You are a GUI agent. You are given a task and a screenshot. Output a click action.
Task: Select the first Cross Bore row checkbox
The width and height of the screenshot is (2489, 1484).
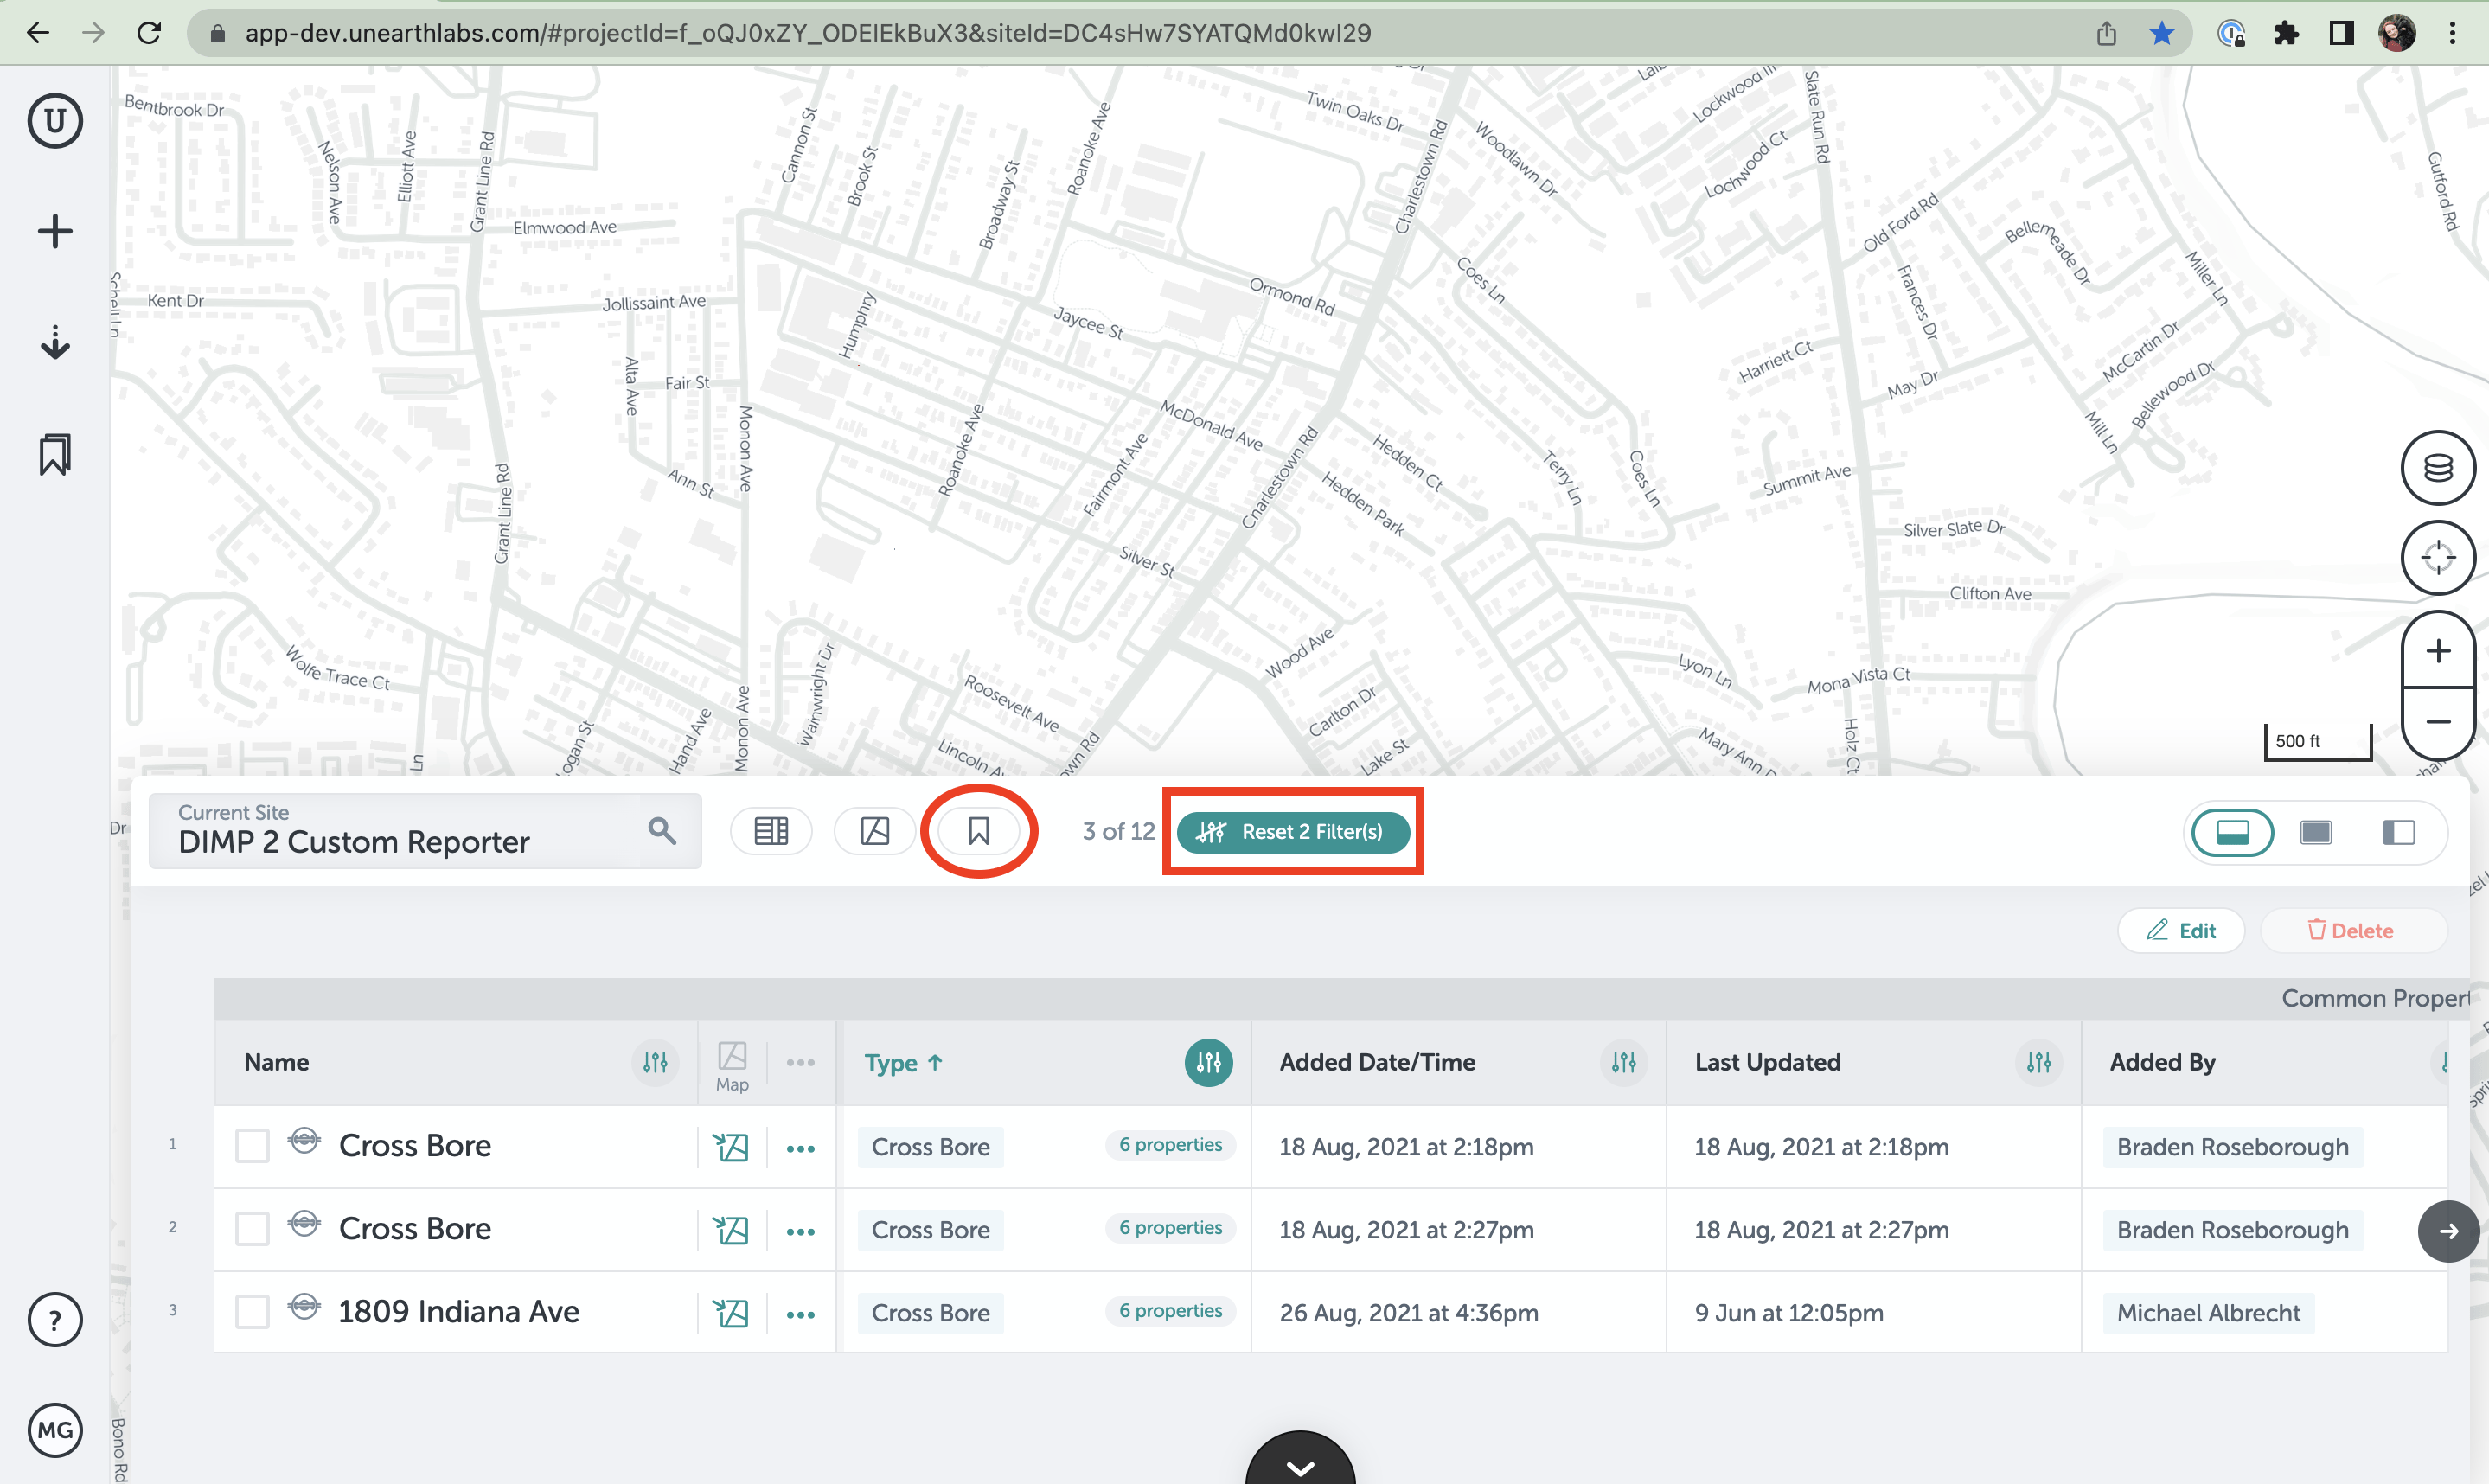tap(252, 1146)
